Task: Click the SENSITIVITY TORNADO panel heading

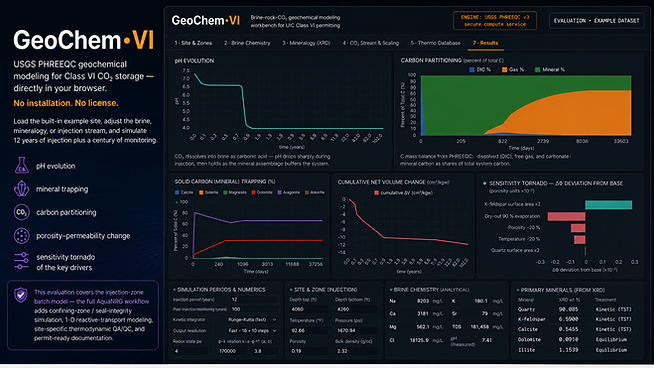Action: [556, 183]
